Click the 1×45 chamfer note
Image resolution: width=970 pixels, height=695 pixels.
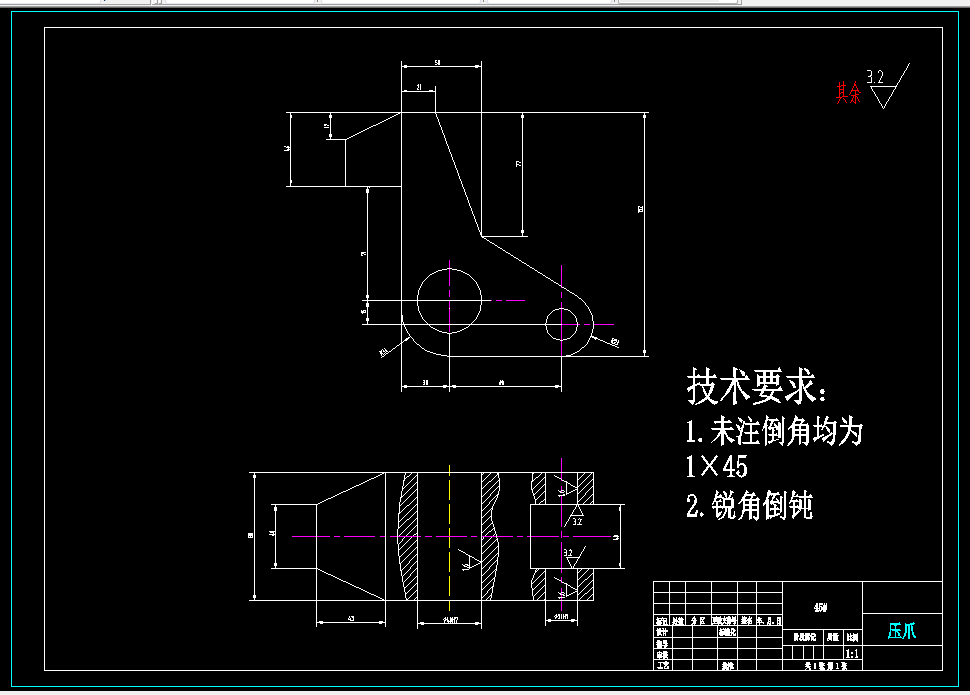716,466
